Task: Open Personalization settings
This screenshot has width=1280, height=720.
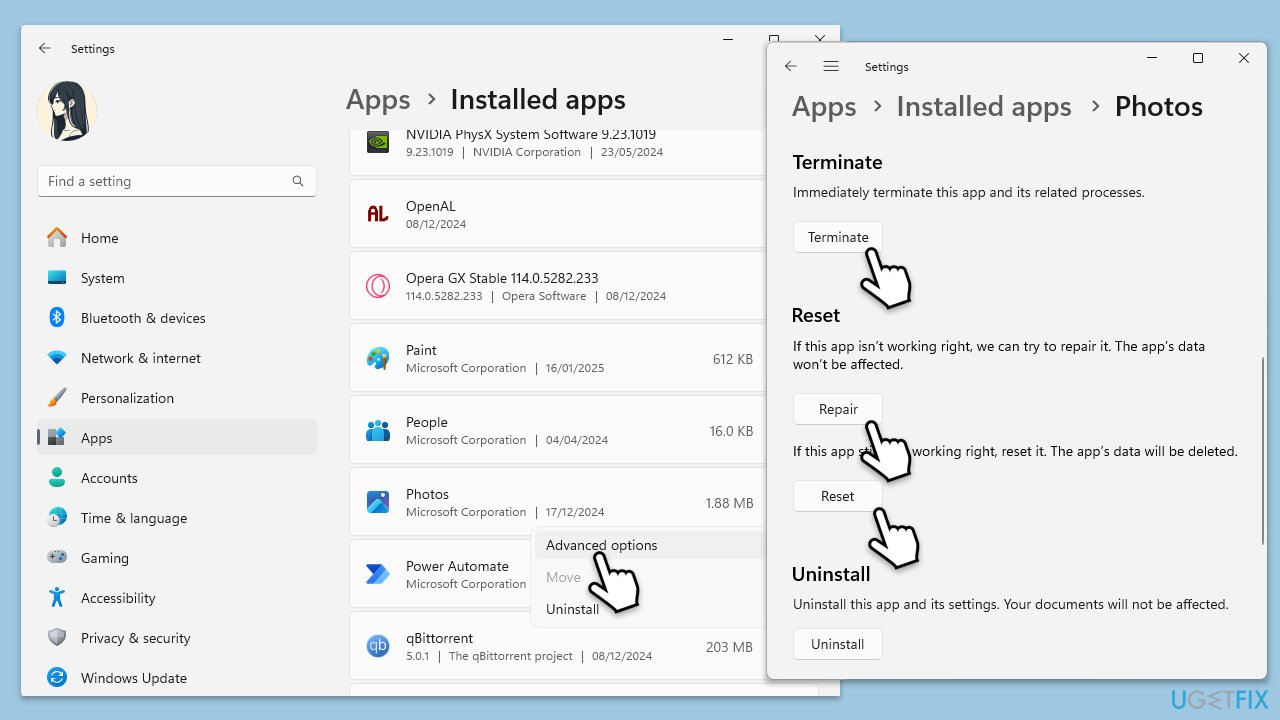Action: 177,398
